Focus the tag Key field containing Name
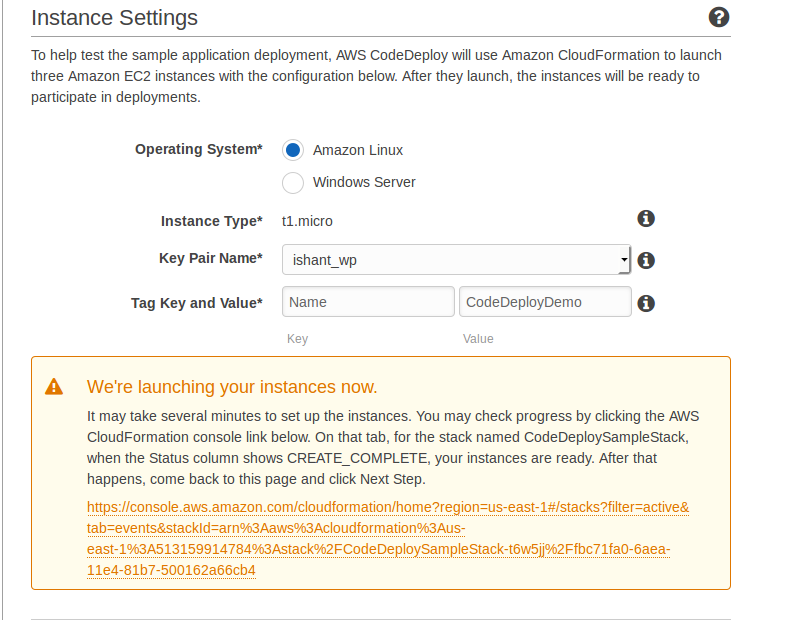Image resolution: width=792 pixels, height=620 pixels. tap(368, 302)
